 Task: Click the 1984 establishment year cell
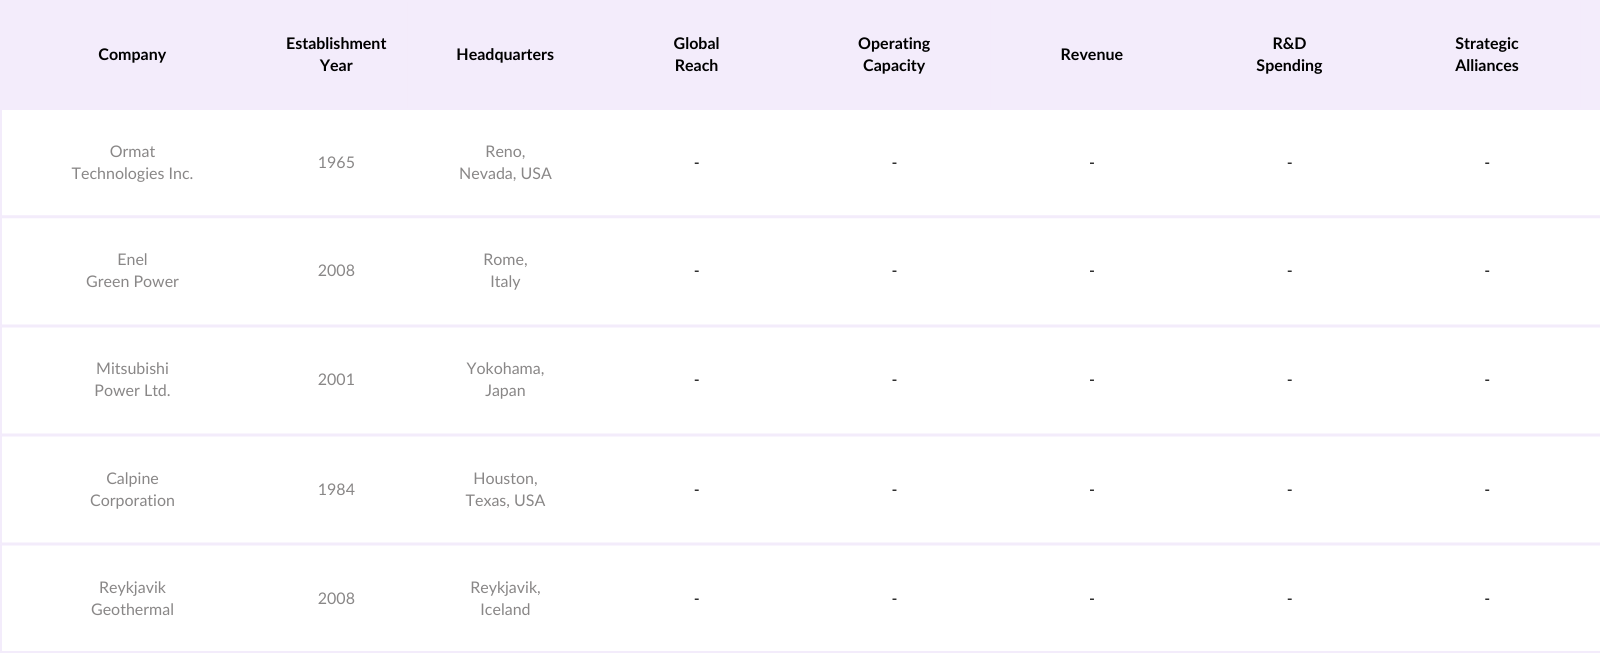(336, 490)
